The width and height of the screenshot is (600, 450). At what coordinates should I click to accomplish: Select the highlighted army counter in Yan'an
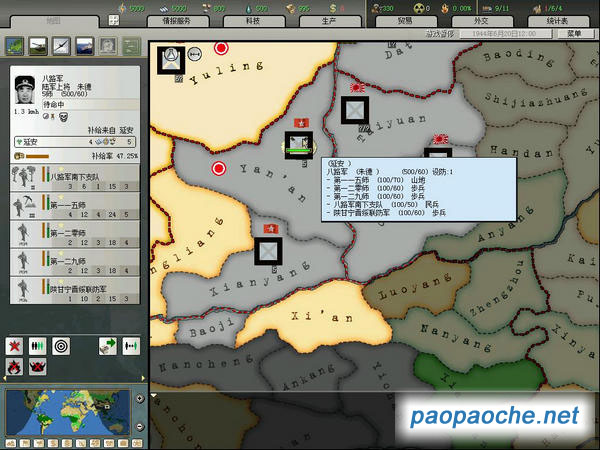(299, 145)
